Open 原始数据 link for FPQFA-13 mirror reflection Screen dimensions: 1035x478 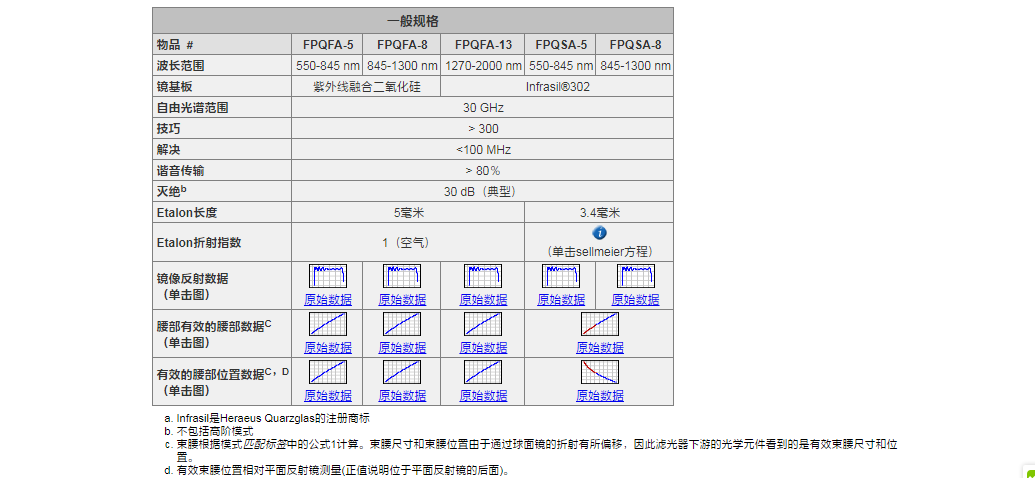tap(483, 299)
